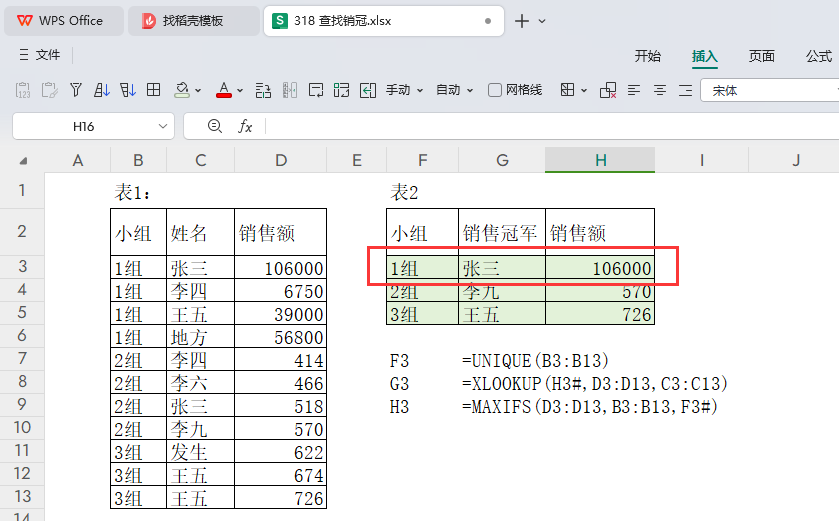Screen dimensions: 839x521
Task: Expand the H16 name box dropdown
Action: 163,126
